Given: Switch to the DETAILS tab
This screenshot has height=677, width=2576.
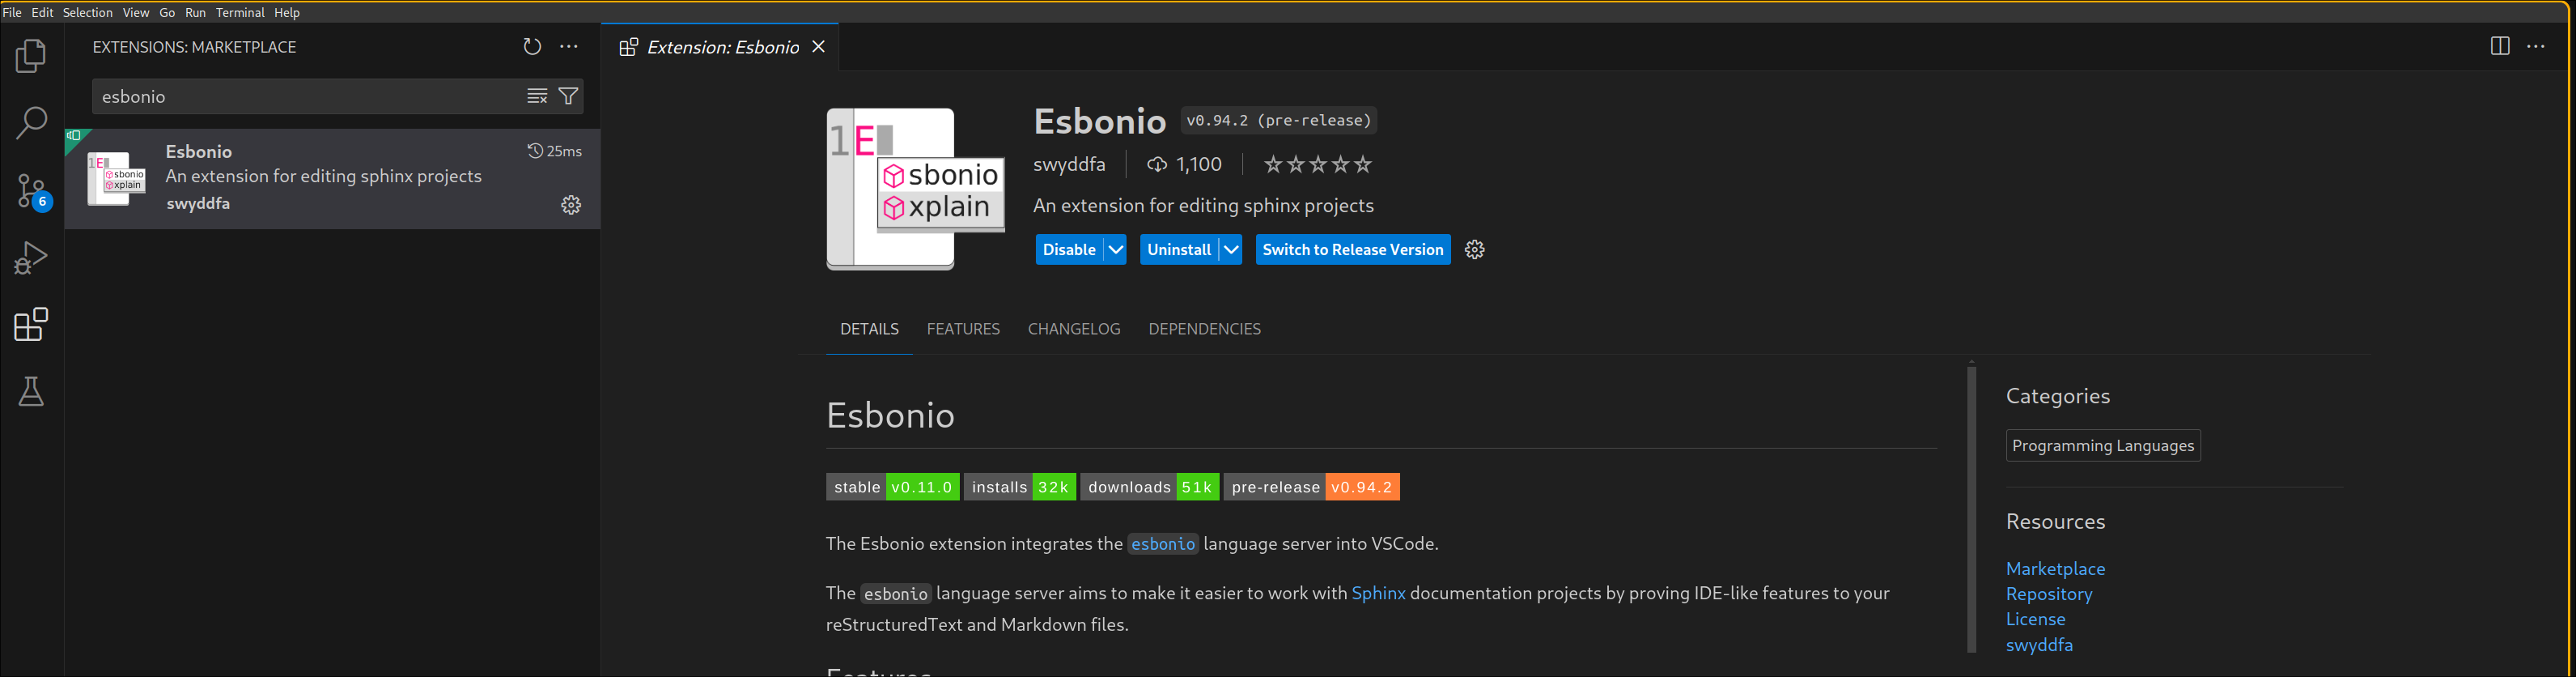Looking at the screenshot, I should [869, 329].
